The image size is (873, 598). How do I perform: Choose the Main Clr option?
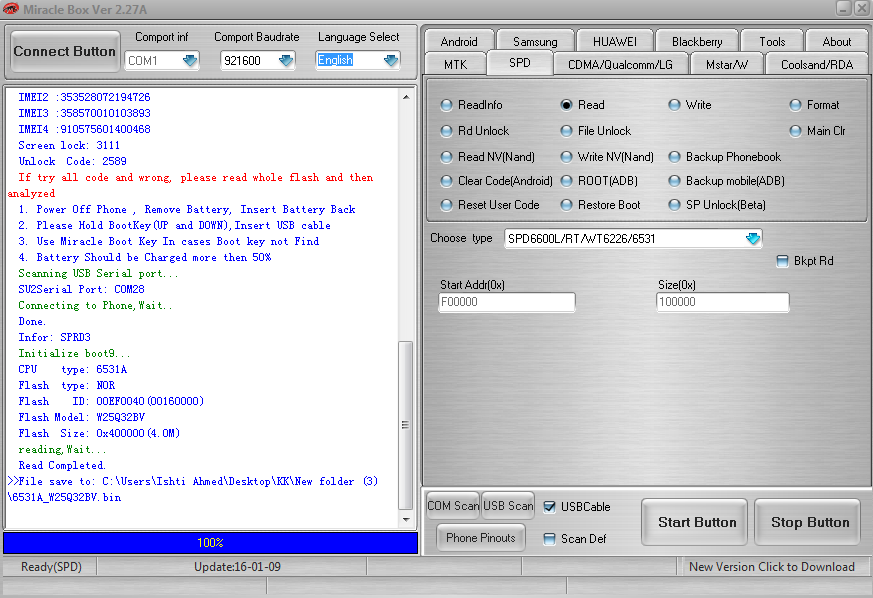coord(817,131)
